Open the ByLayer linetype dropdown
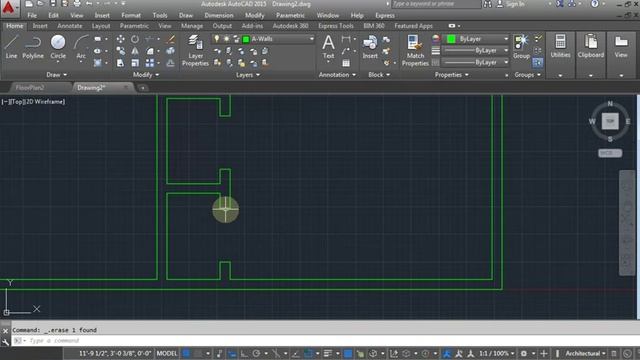This screenshot has height=360, width=640. click(506, 62)
